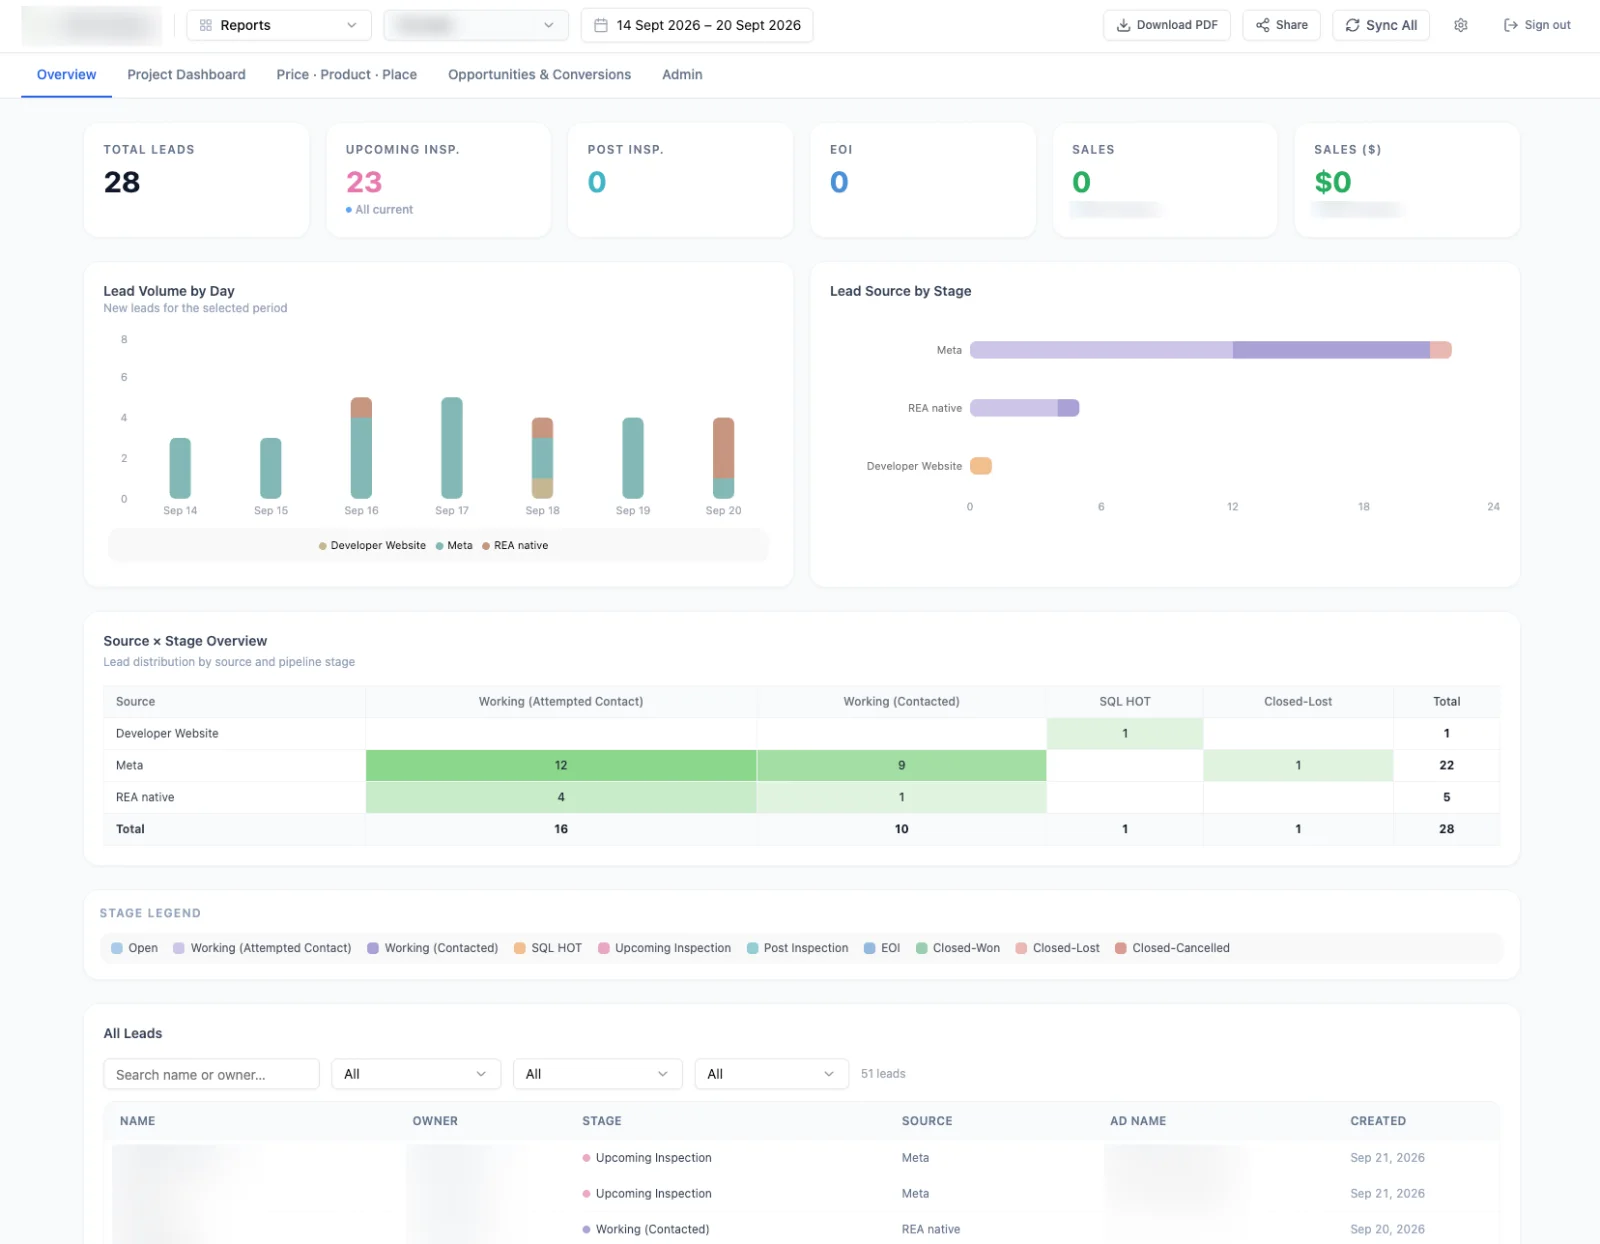Click the Total Leads card value 28
1600x1244 pixels.
tap(122, 182)
